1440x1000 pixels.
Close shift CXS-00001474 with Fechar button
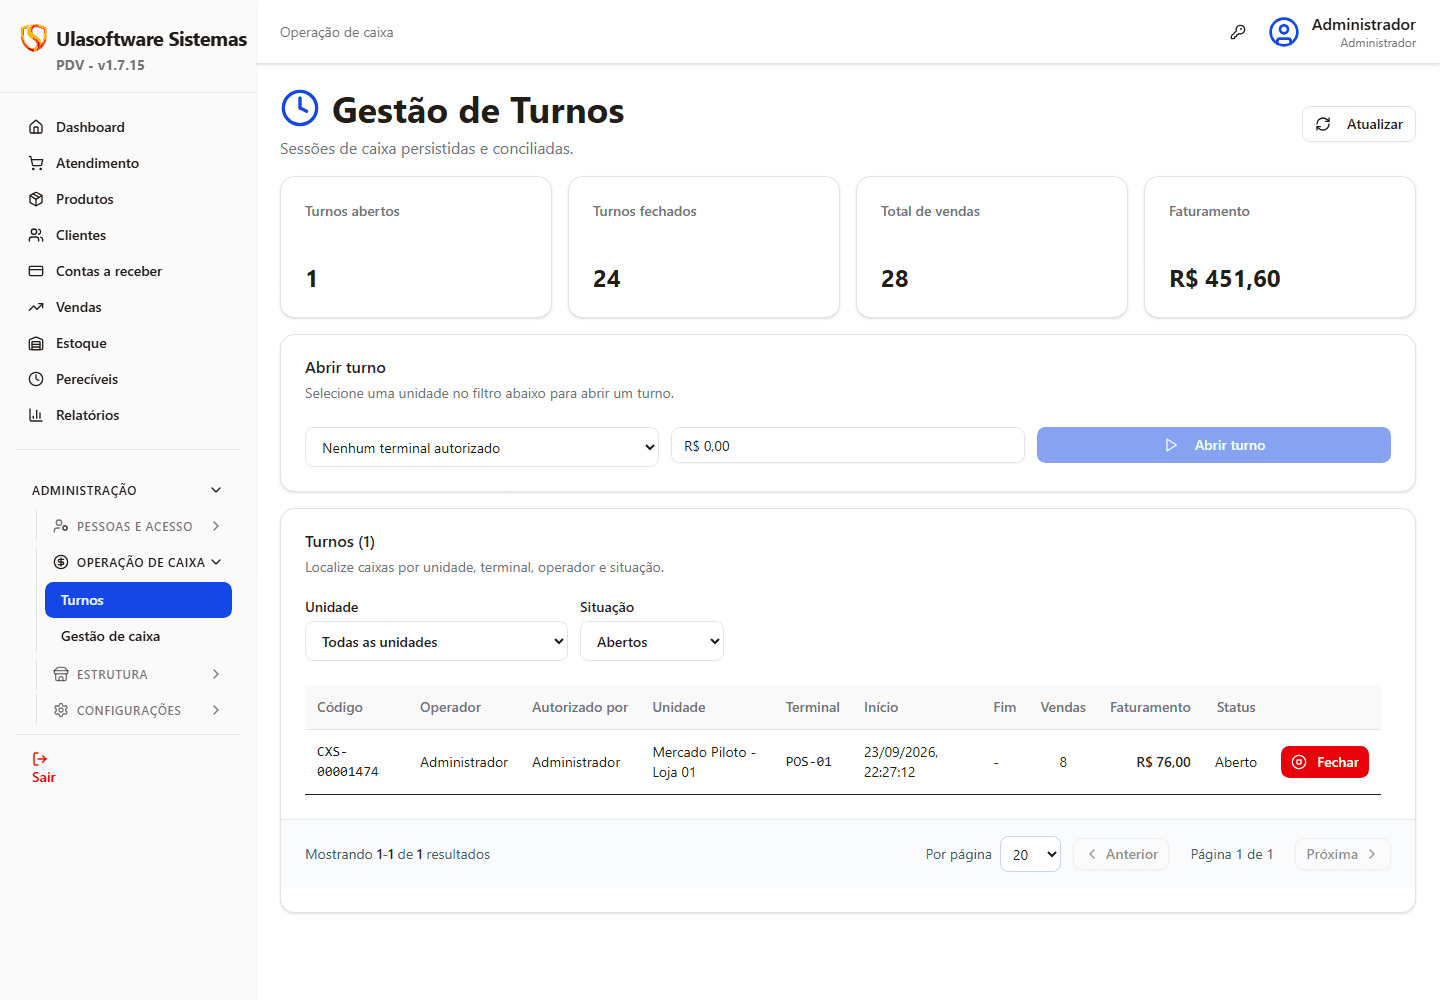point(1325,762)
